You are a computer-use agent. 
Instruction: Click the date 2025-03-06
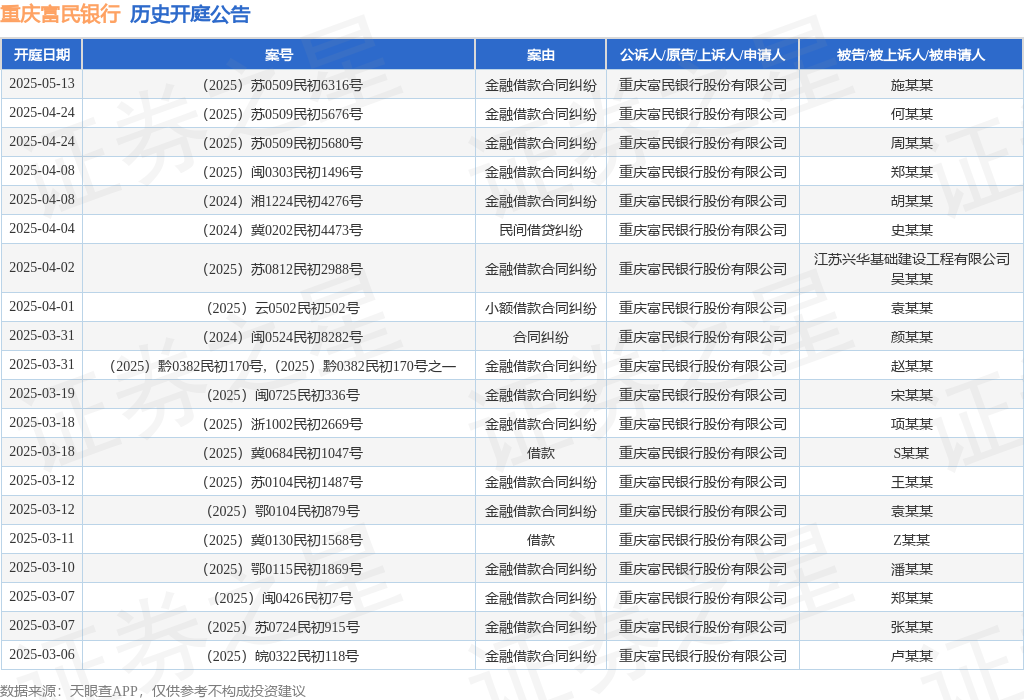[42, 654]
